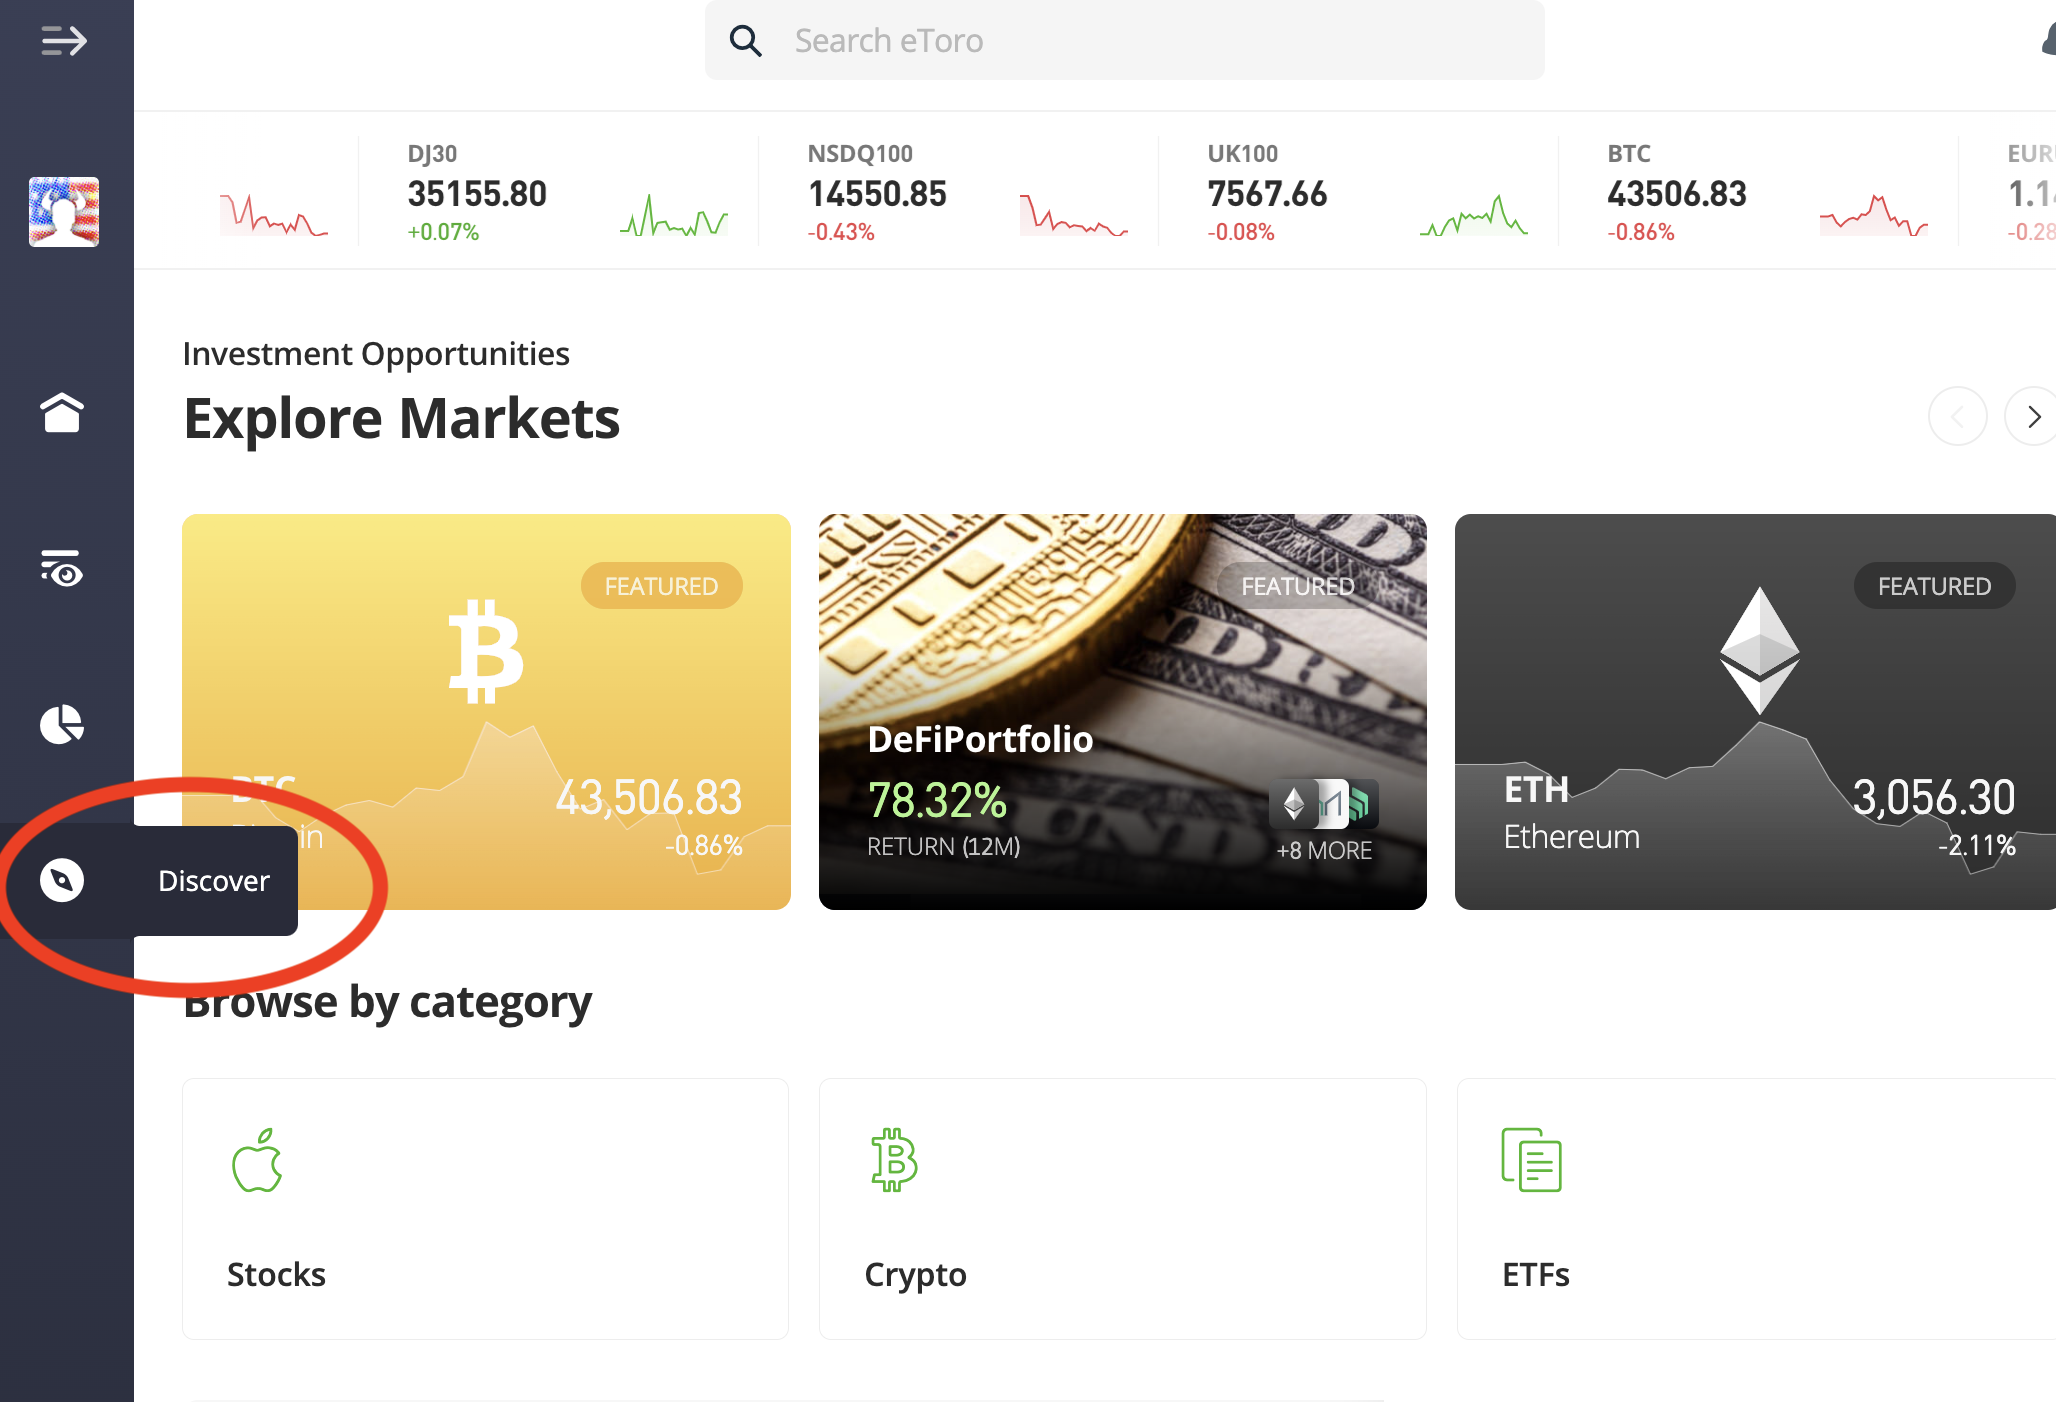Open the user profile avatar
2056x1402 pixels.
(x=64, y=212)
